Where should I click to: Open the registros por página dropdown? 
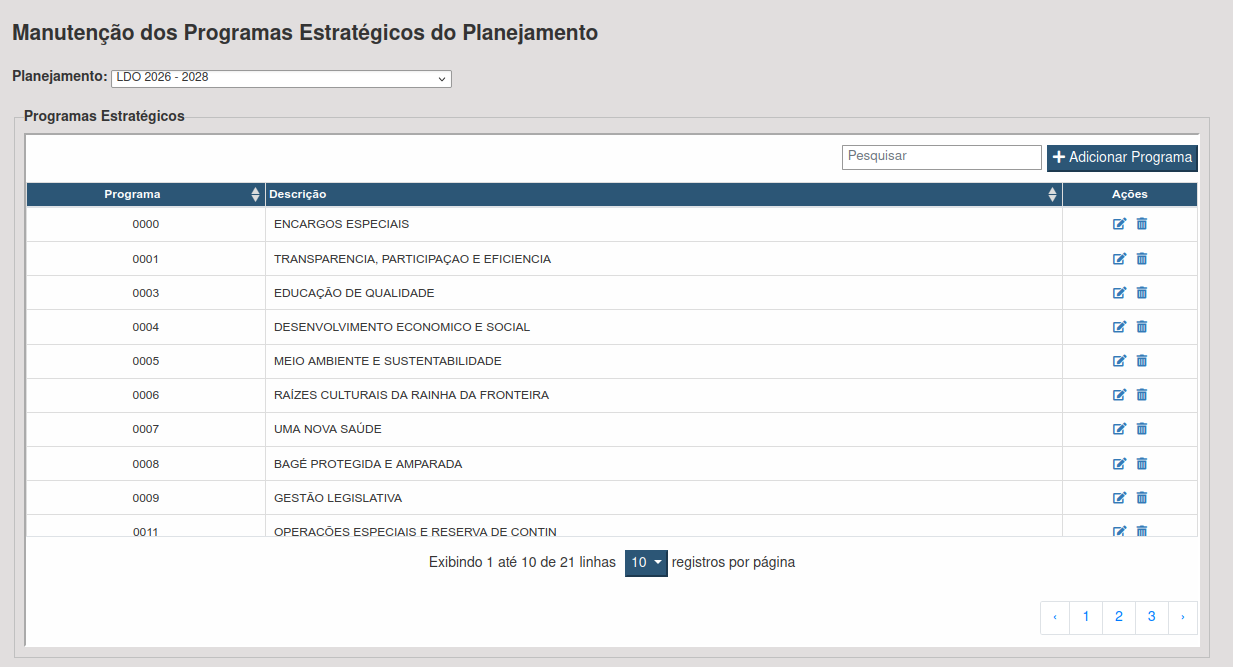pyautogui.click(x=646, y=563)
